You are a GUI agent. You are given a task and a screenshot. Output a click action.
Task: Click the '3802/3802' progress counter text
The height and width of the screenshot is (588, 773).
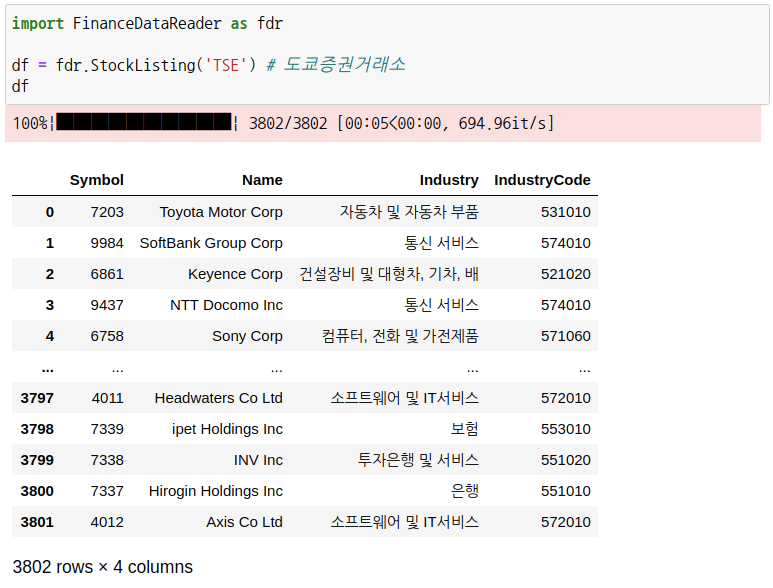[x=288, y=123]
